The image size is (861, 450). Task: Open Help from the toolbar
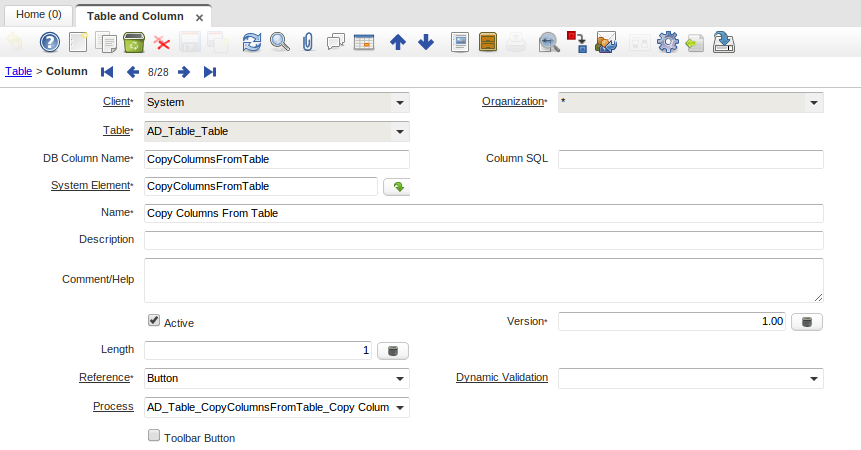(49, 42)
